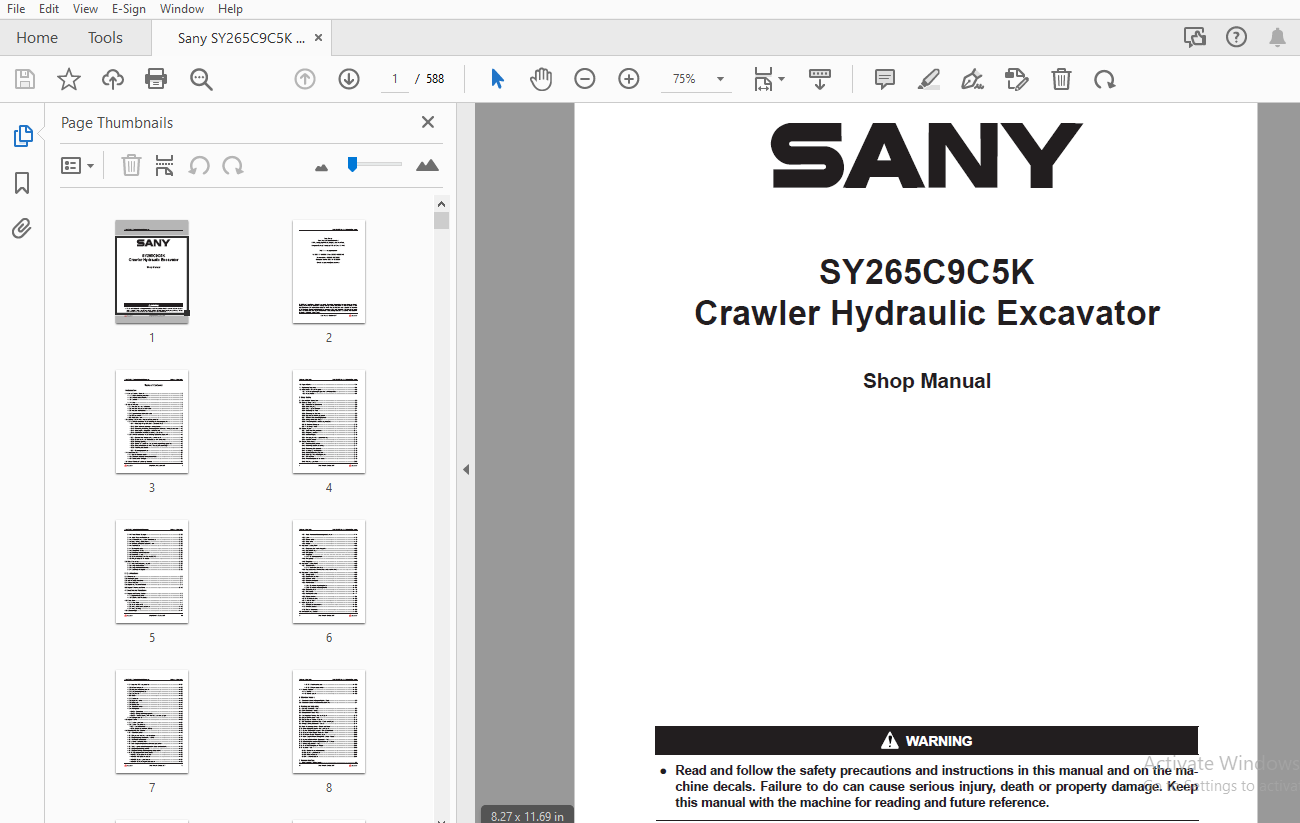Open the E-Sign menu

tap(129, 9)
